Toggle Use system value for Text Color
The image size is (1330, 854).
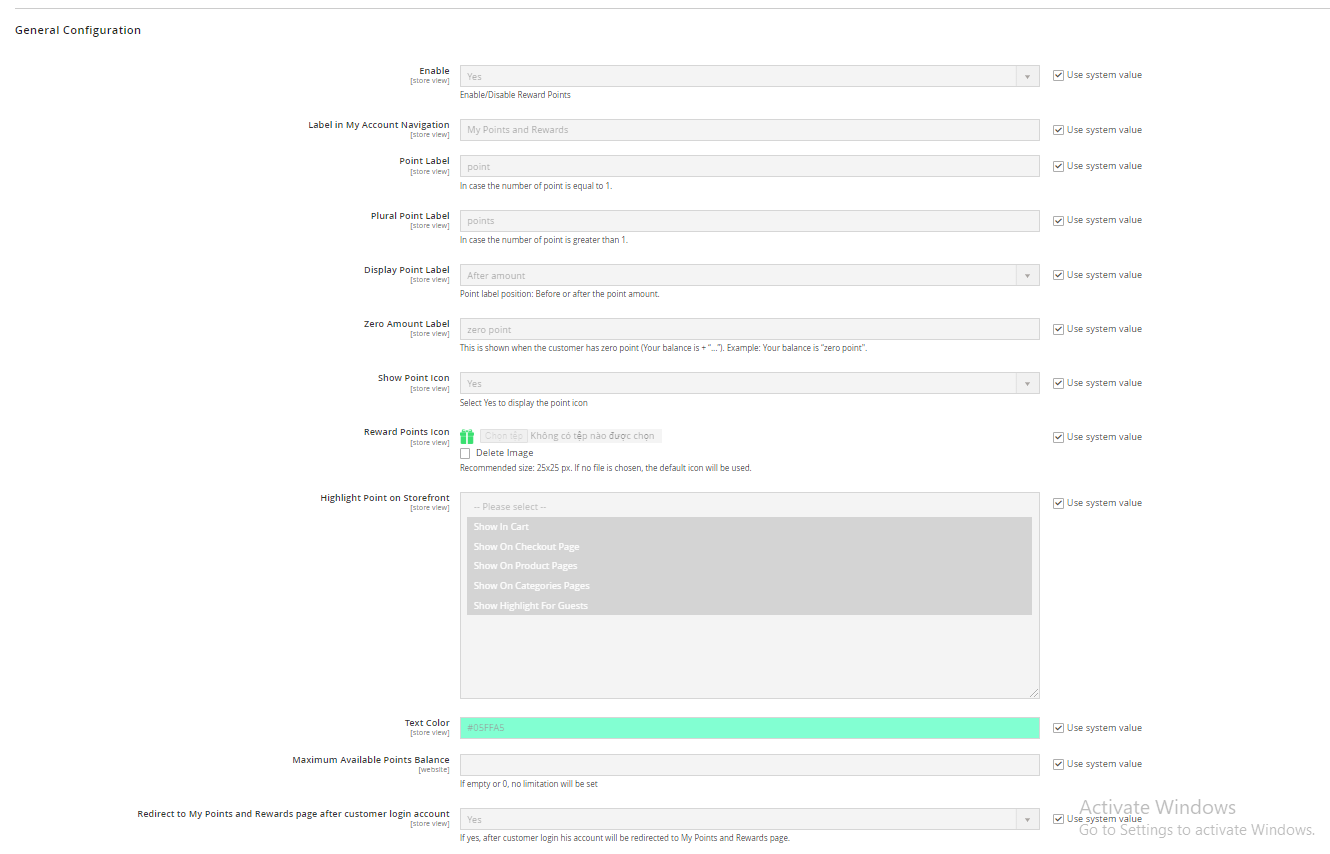pyautogui.click(x=1058, y=728)
